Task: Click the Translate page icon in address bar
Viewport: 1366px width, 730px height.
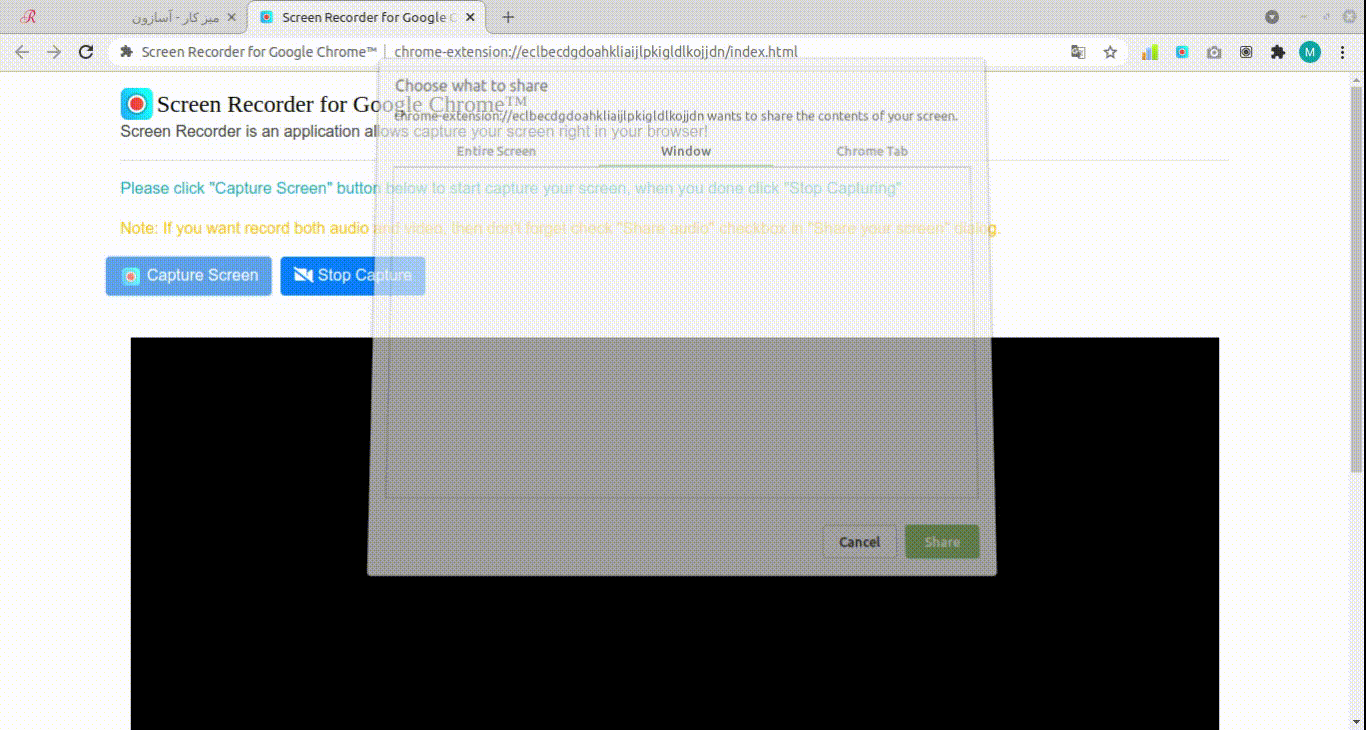Action: [x=1078, y=52]
